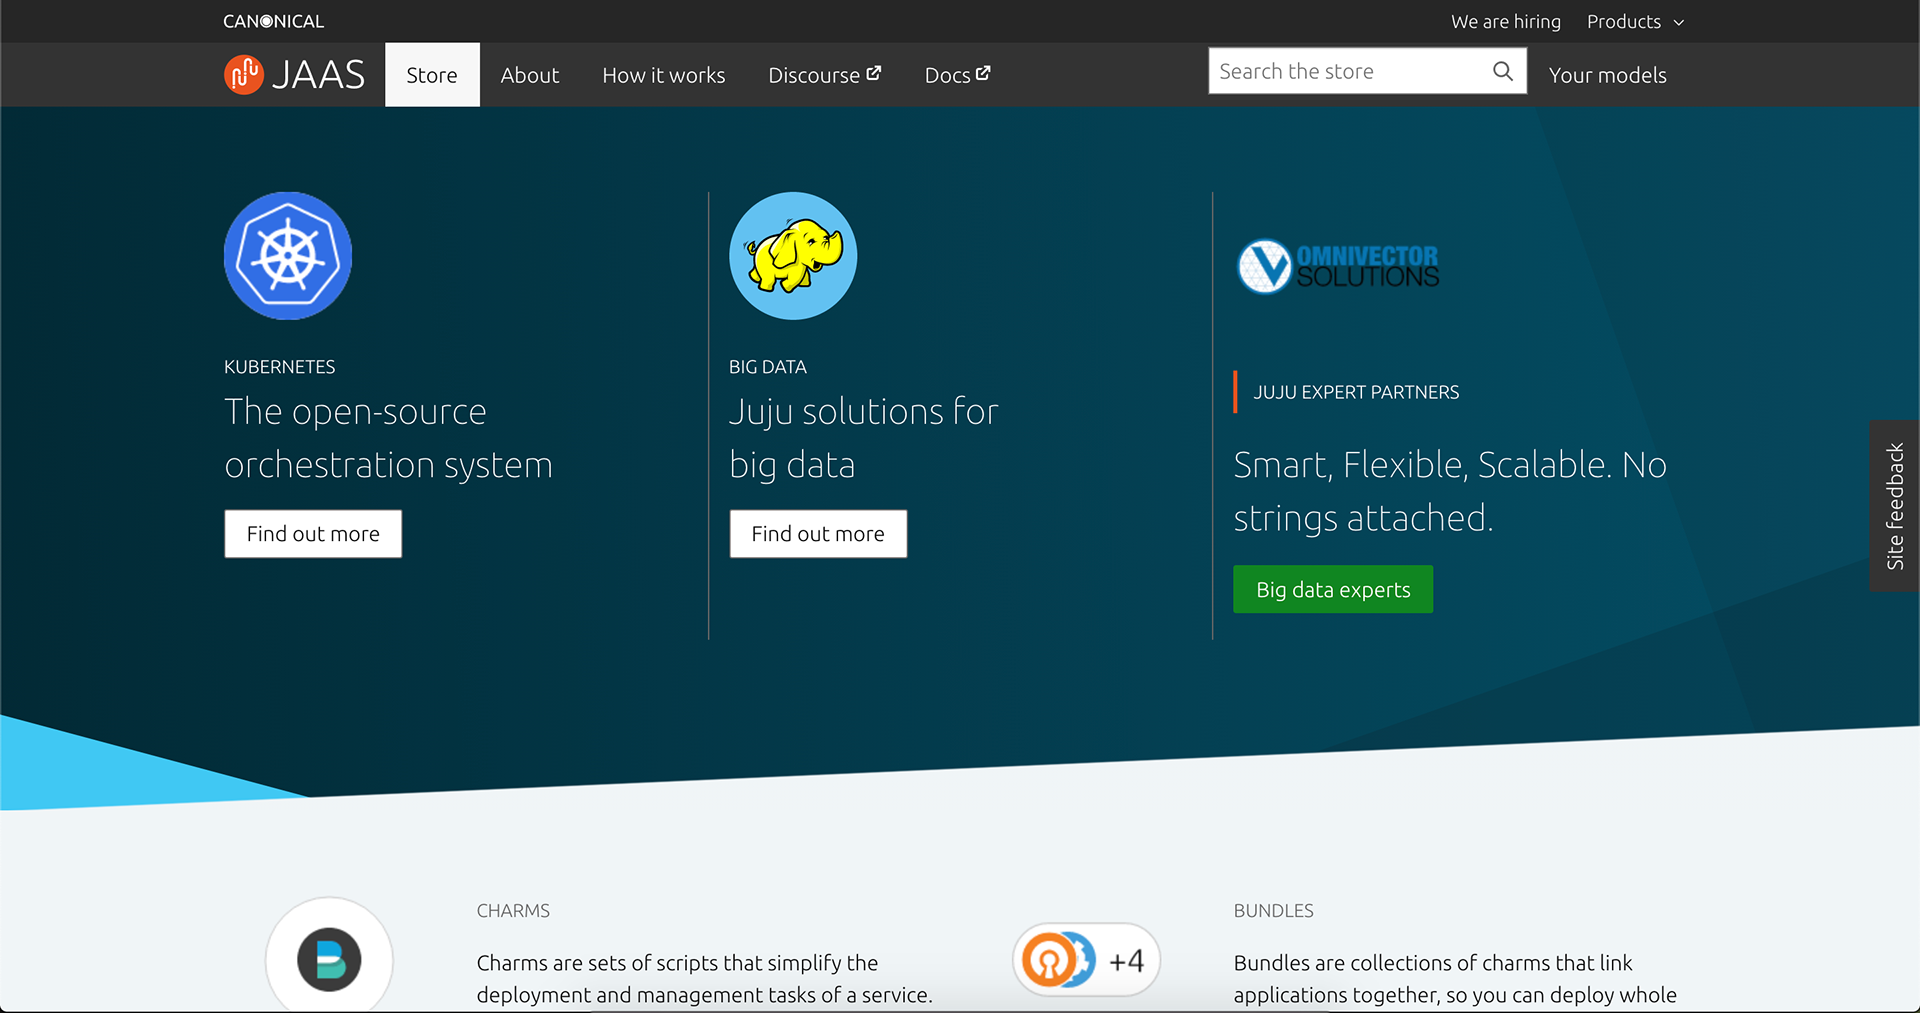The width and height of the screenshot is (1920, 1013).
Task: Click the Hadoop elephant big data icon
Action: [x=793, y=256]
